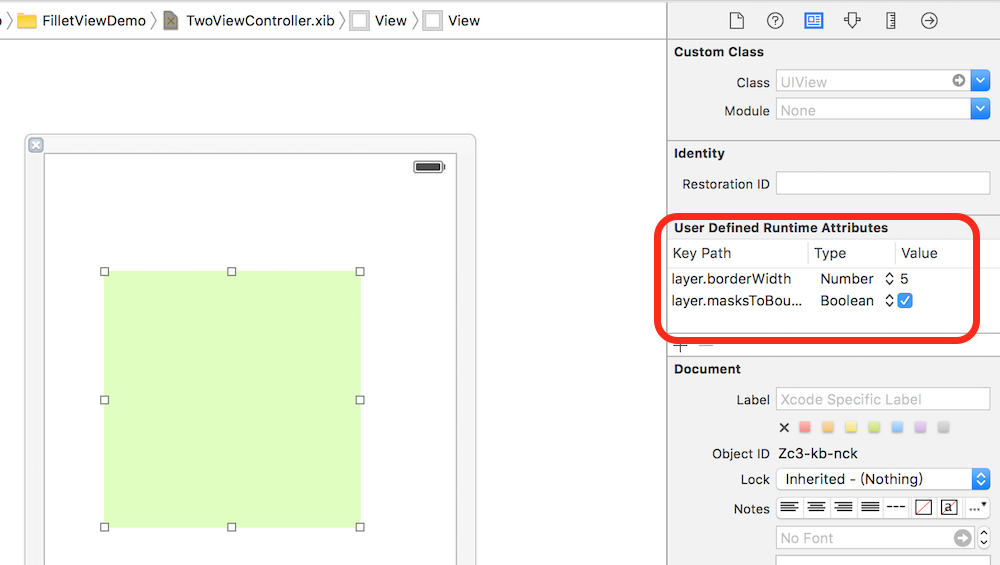This screenshot has height=565, width=1000.
Task: Open the Attributes inspector tab
Action: [852, 20]
